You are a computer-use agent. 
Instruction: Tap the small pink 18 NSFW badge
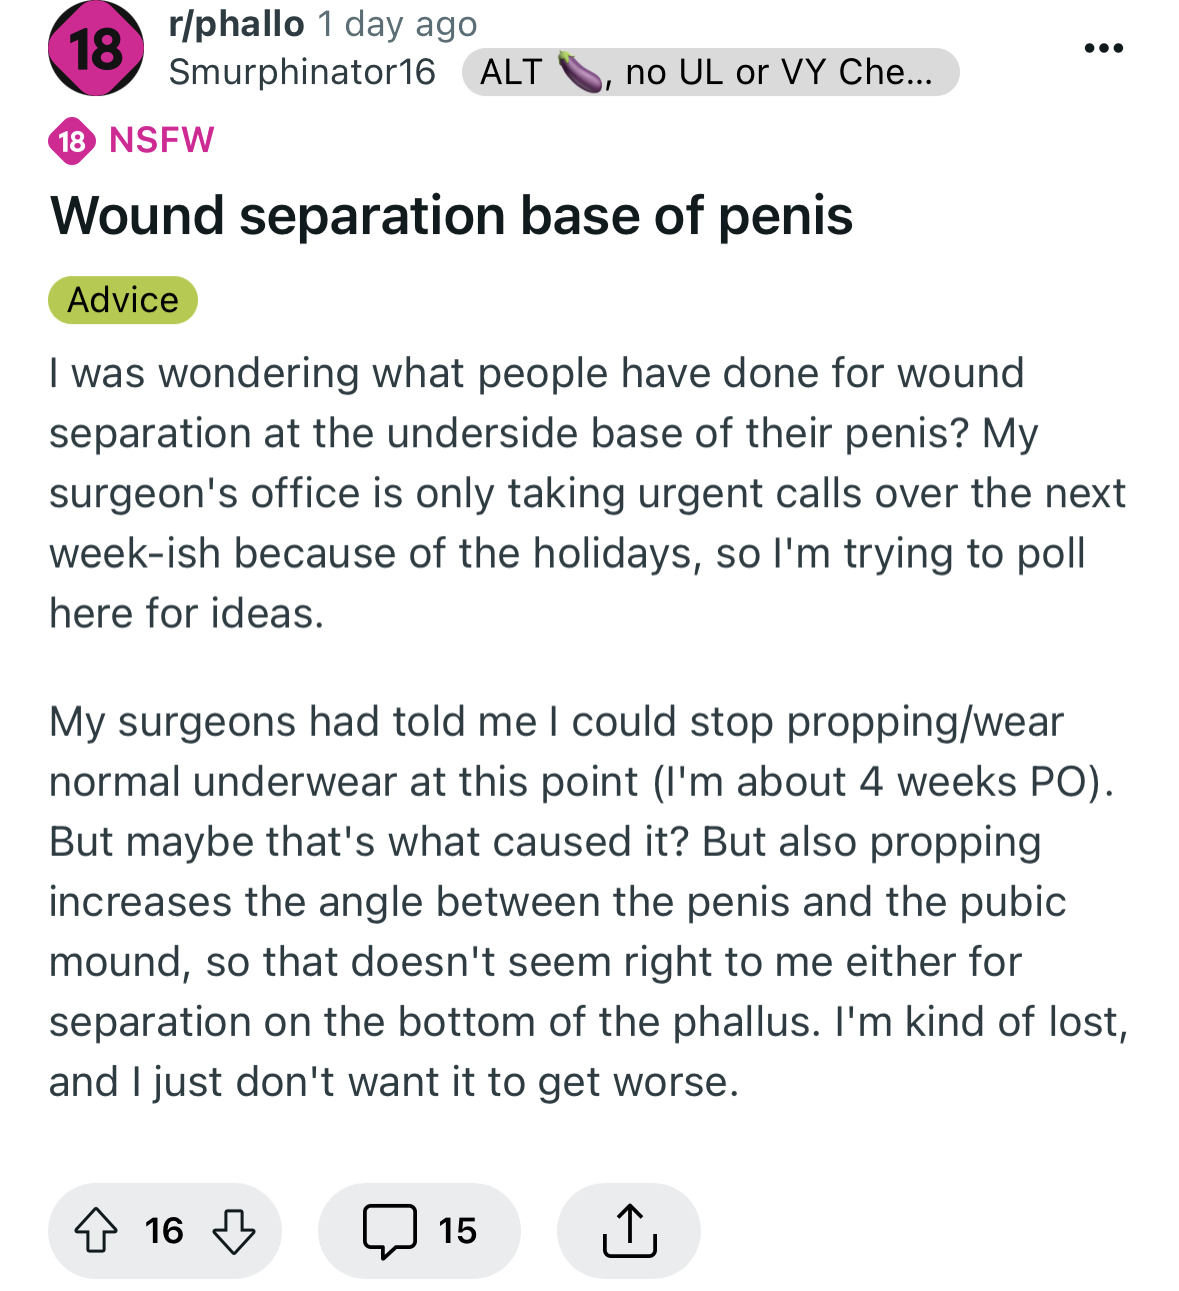click(x=72, y=141)
